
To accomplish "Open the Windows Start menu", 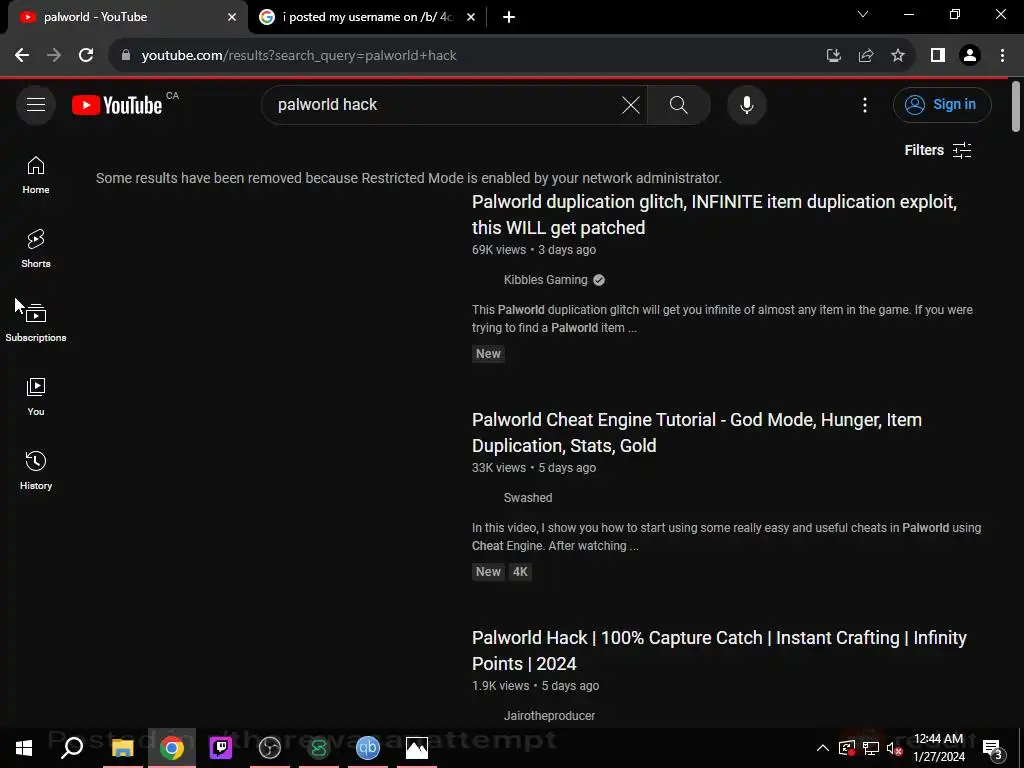I will coord(24,748).
